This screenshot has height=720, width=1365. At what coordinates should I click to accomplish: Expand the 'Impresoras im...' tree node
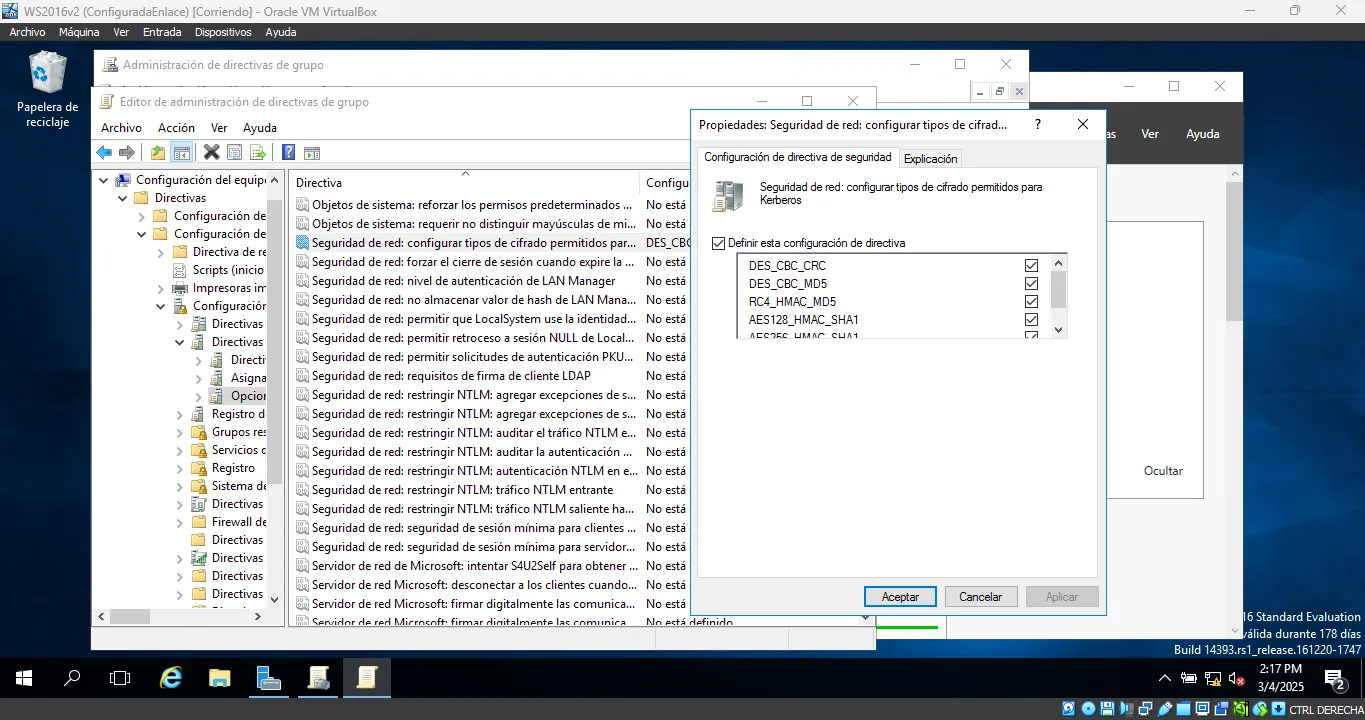click(x=161, y=288)
